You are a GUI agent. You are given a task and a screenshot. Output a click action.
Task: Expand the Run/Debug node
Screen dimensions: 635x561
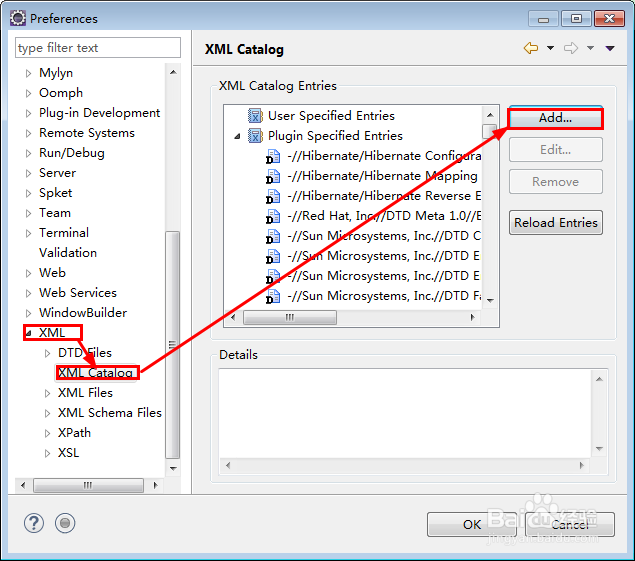[28, 153]
